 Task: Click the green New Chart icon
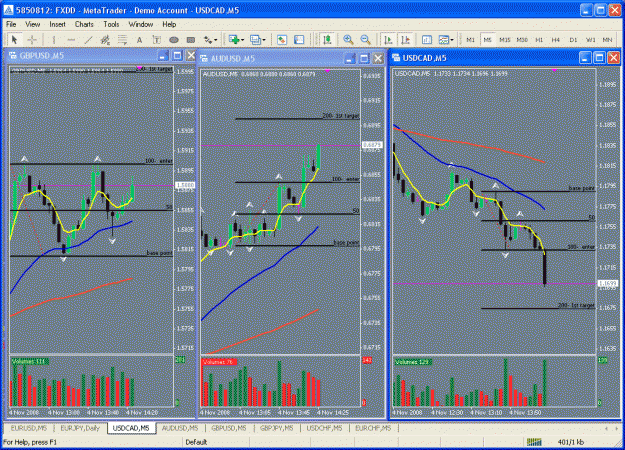coord(234,39)
